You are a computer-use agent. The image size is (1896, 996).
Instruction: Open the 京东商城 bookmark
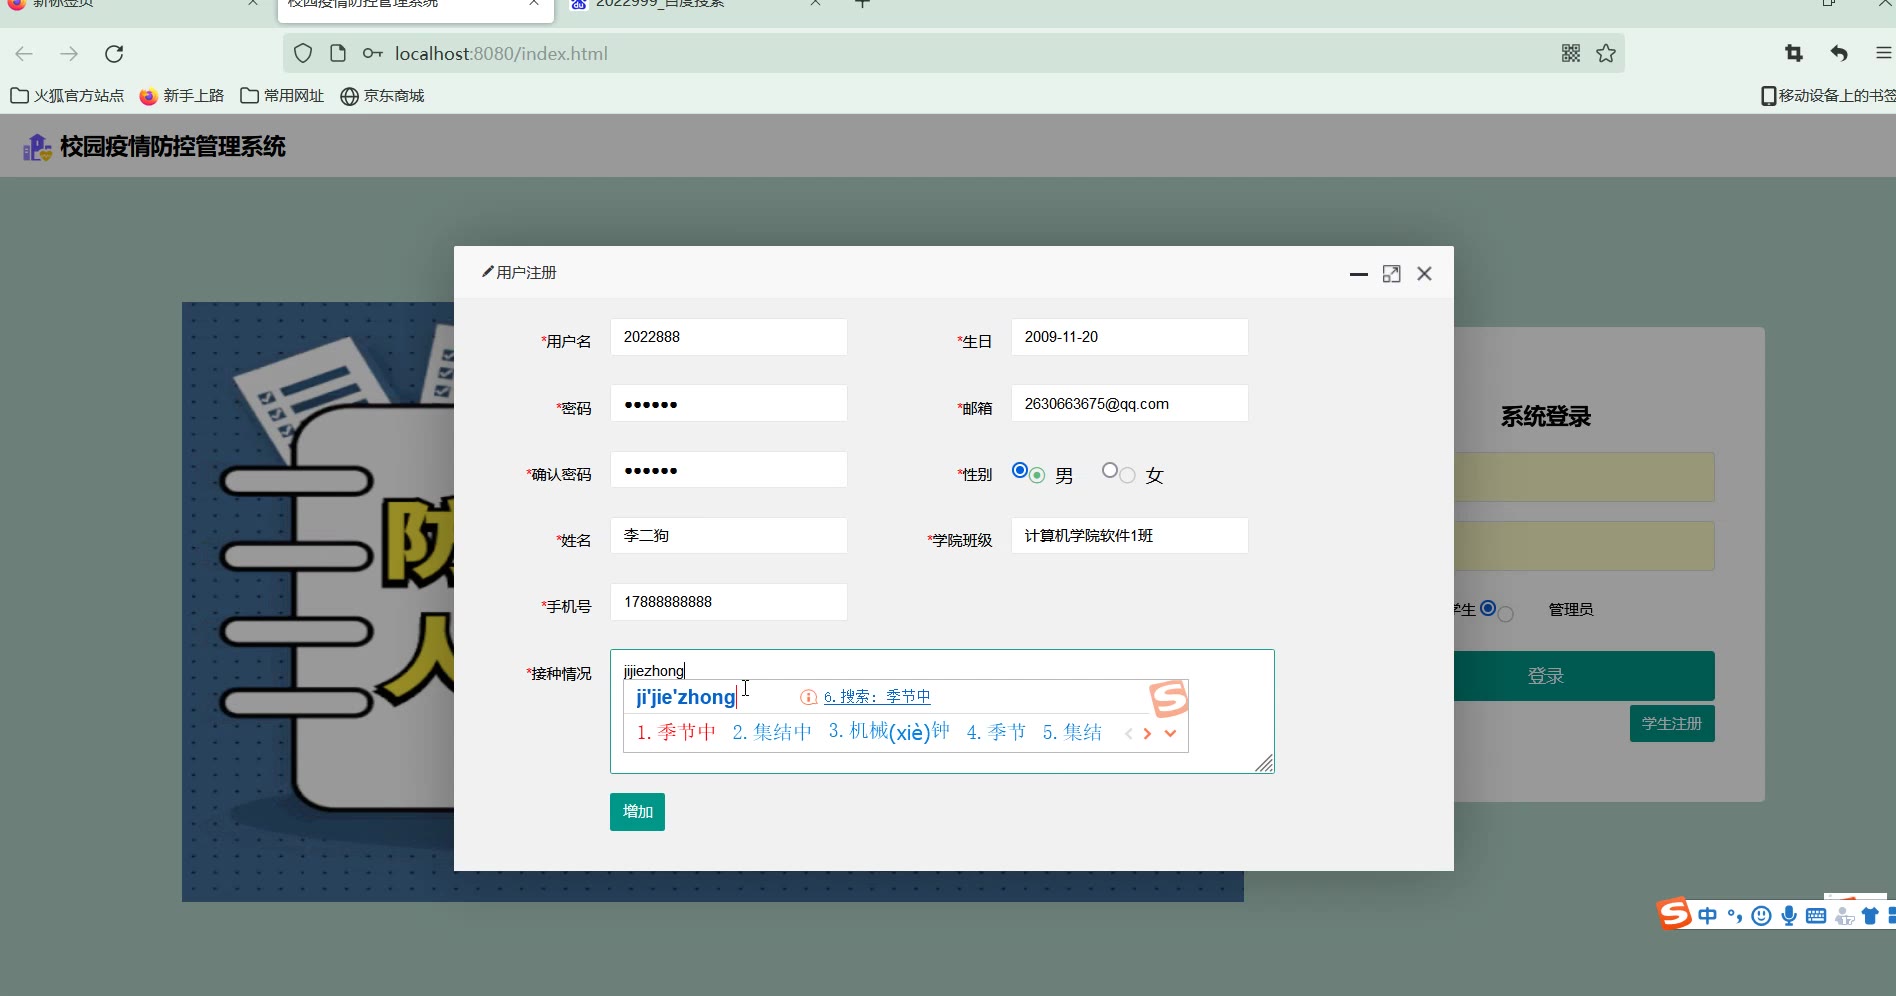pyautogui.click(x=382, y=96)
